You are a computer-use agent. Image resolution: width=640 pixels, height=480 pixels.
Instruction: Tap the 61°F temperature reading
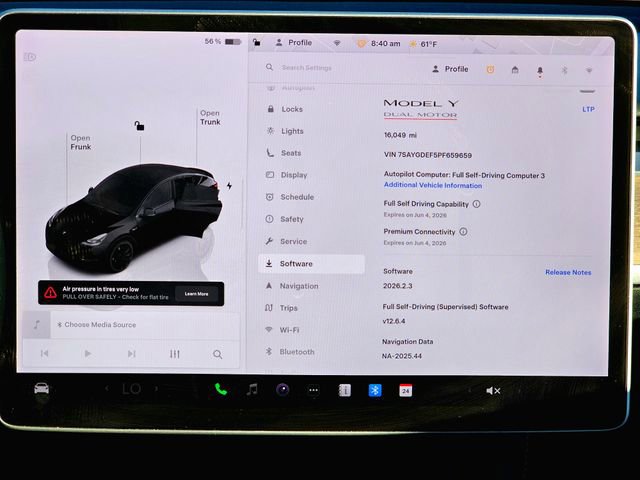[x=429, y=44]
